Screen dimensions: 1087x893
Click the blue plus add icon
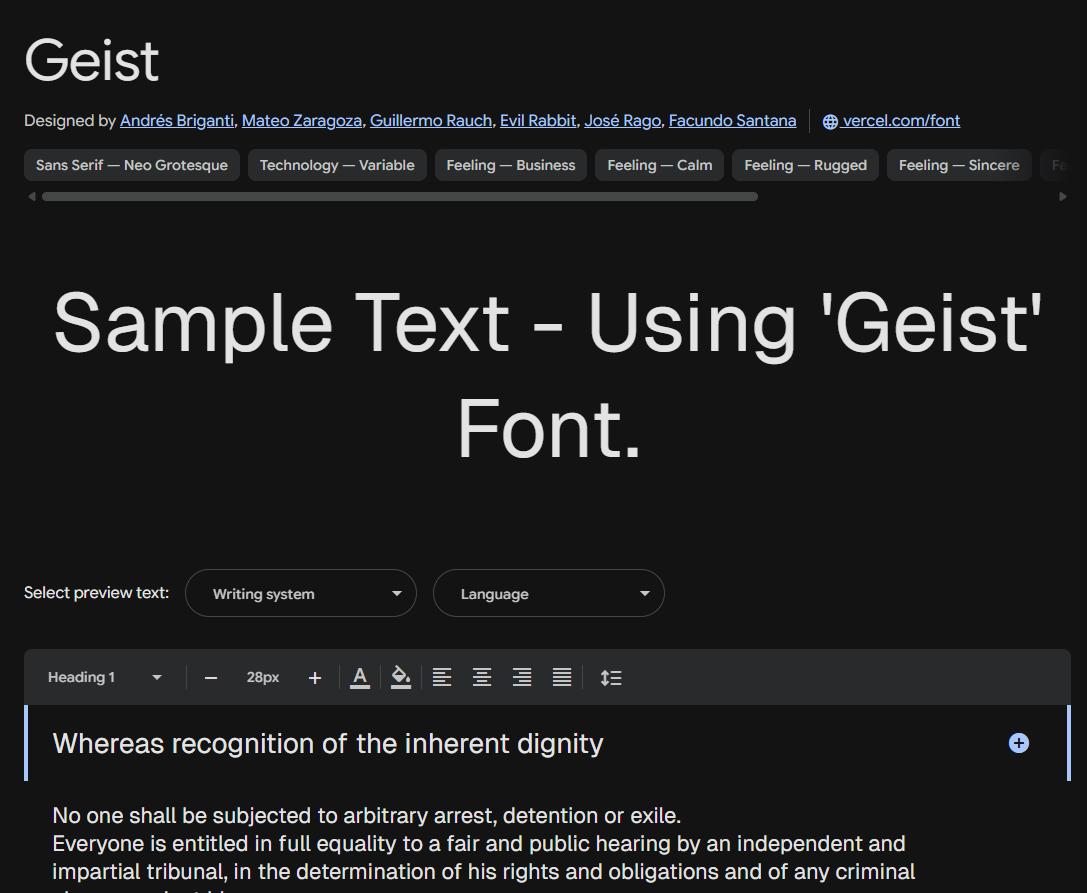click(1018, 743)
